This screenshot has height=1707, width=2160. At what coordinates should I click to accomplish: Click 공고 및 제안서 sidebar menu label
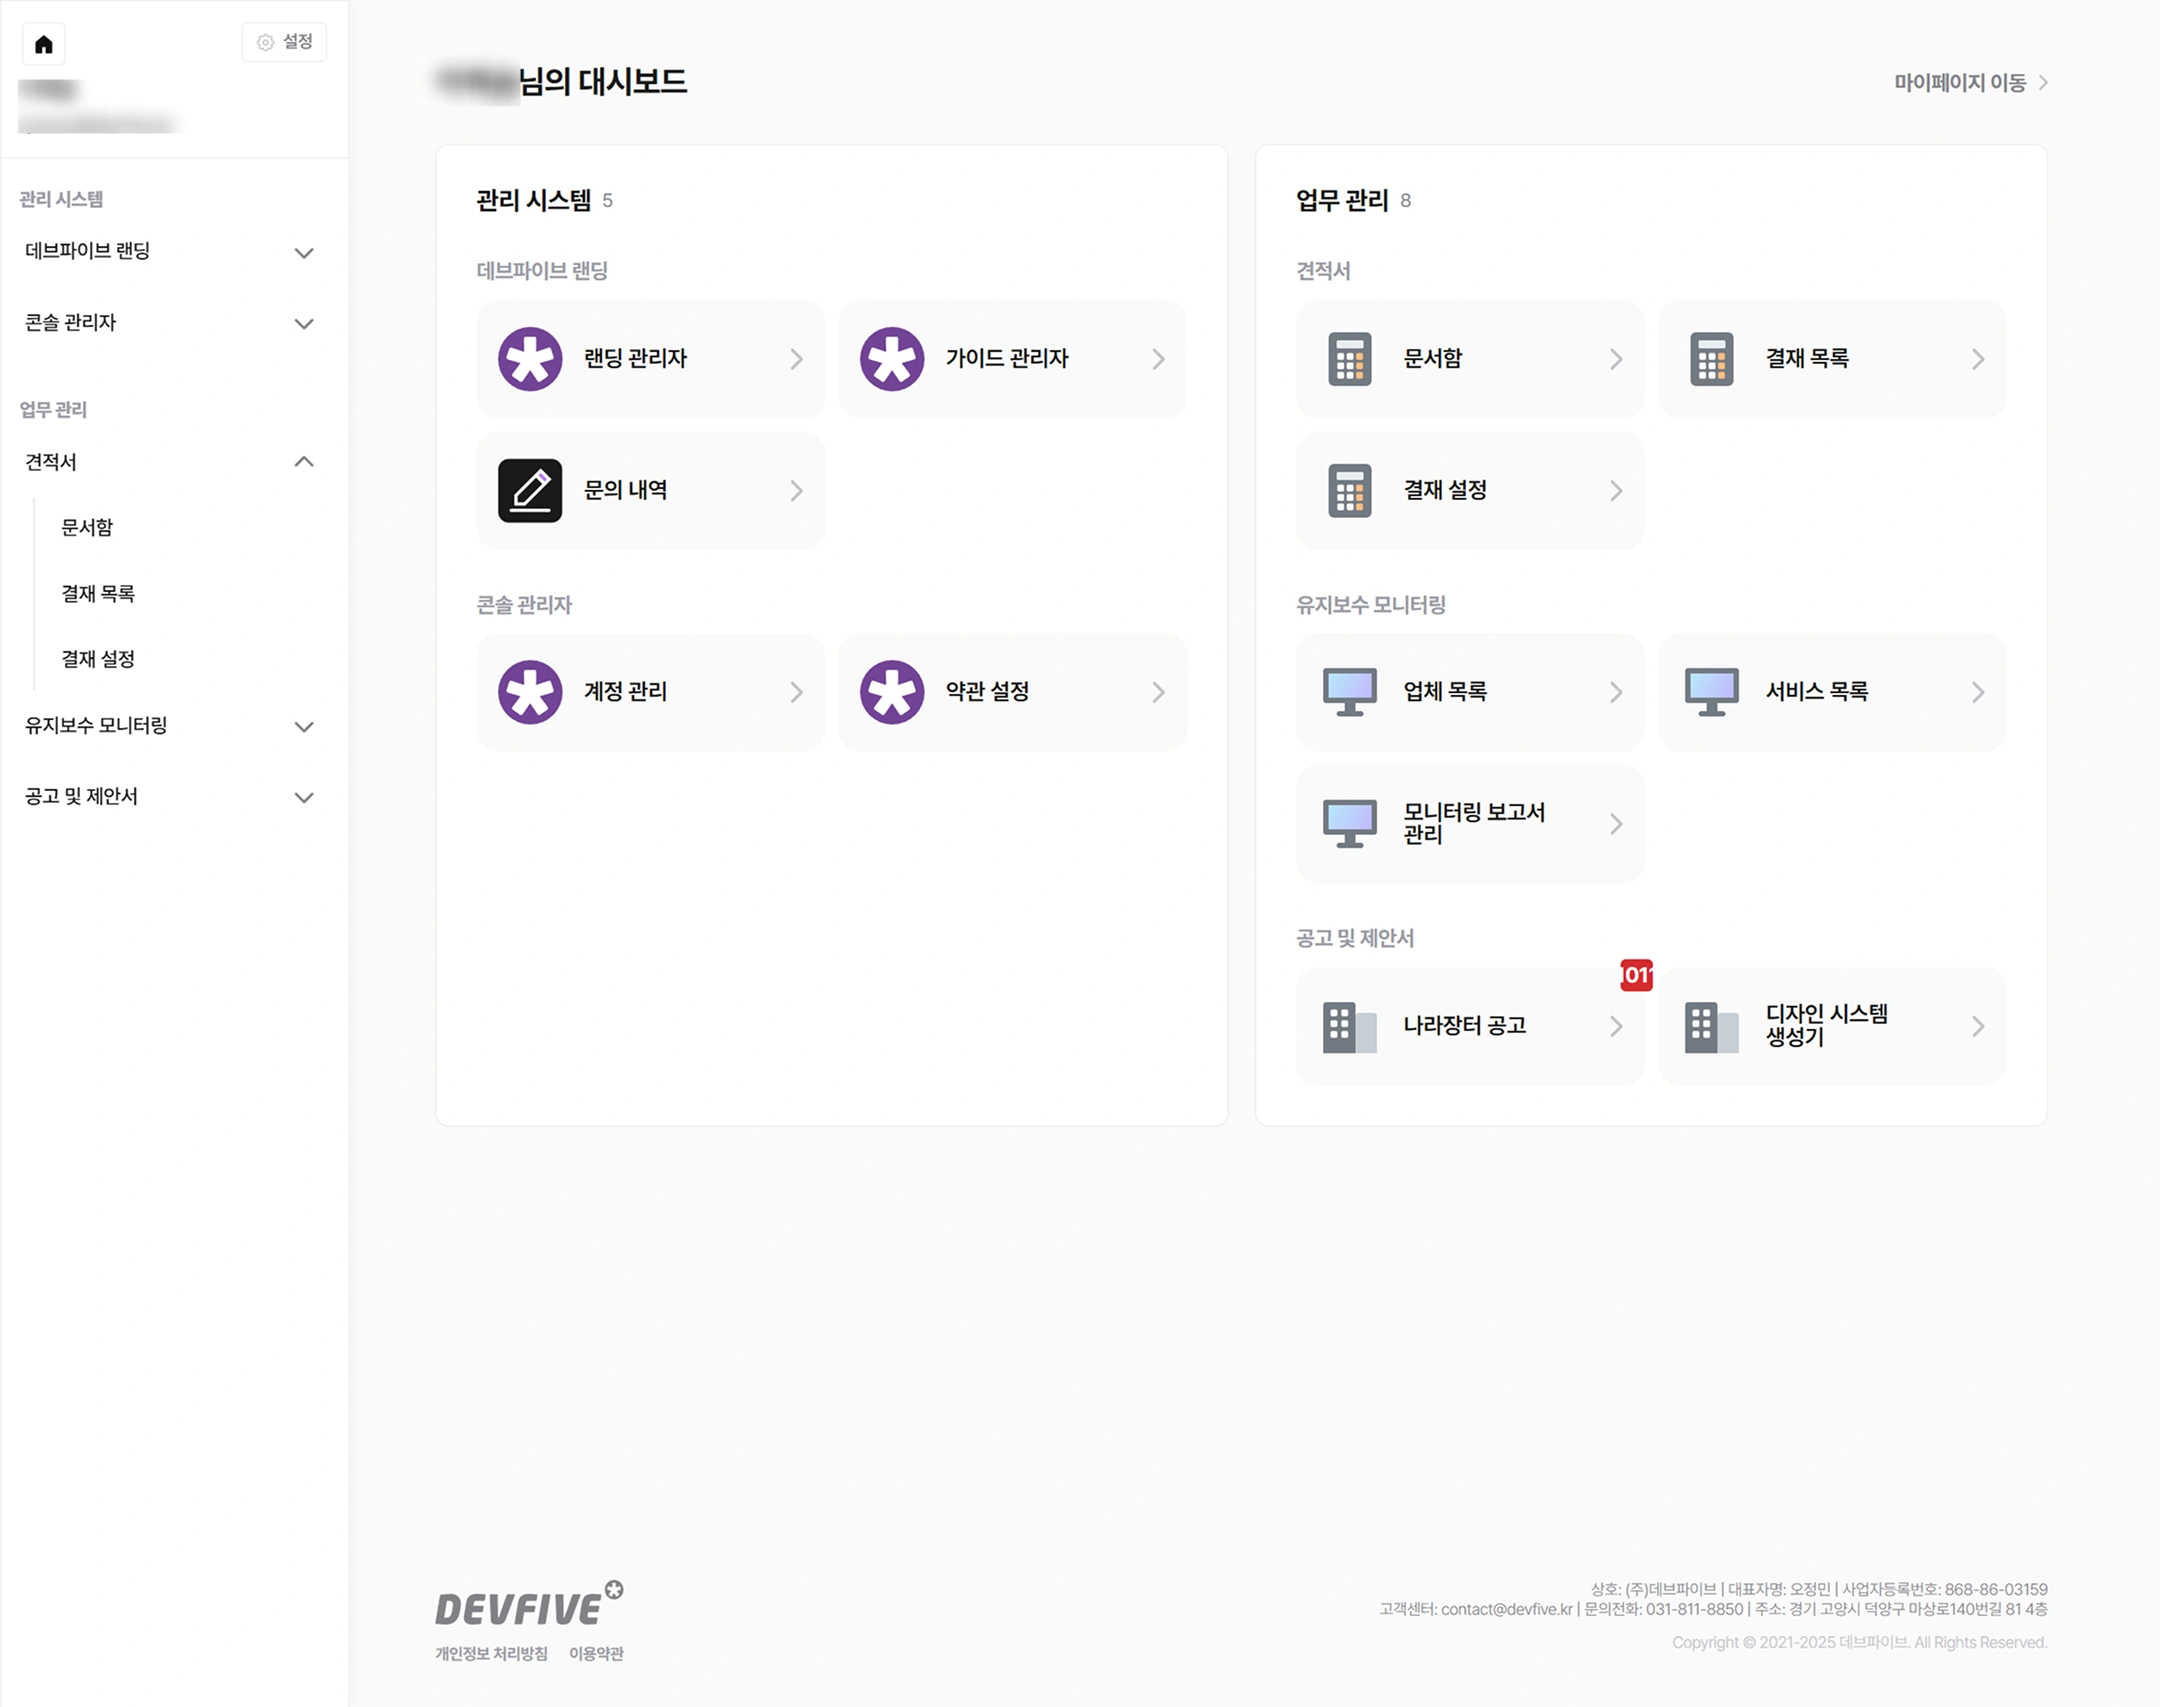coord(82,797)
